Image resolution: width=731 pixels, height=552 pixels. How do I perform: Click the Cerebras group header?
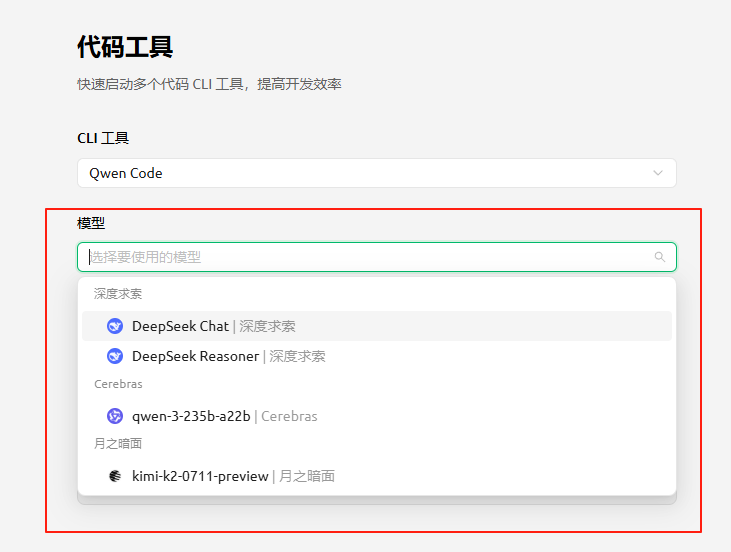coord(118,384)
